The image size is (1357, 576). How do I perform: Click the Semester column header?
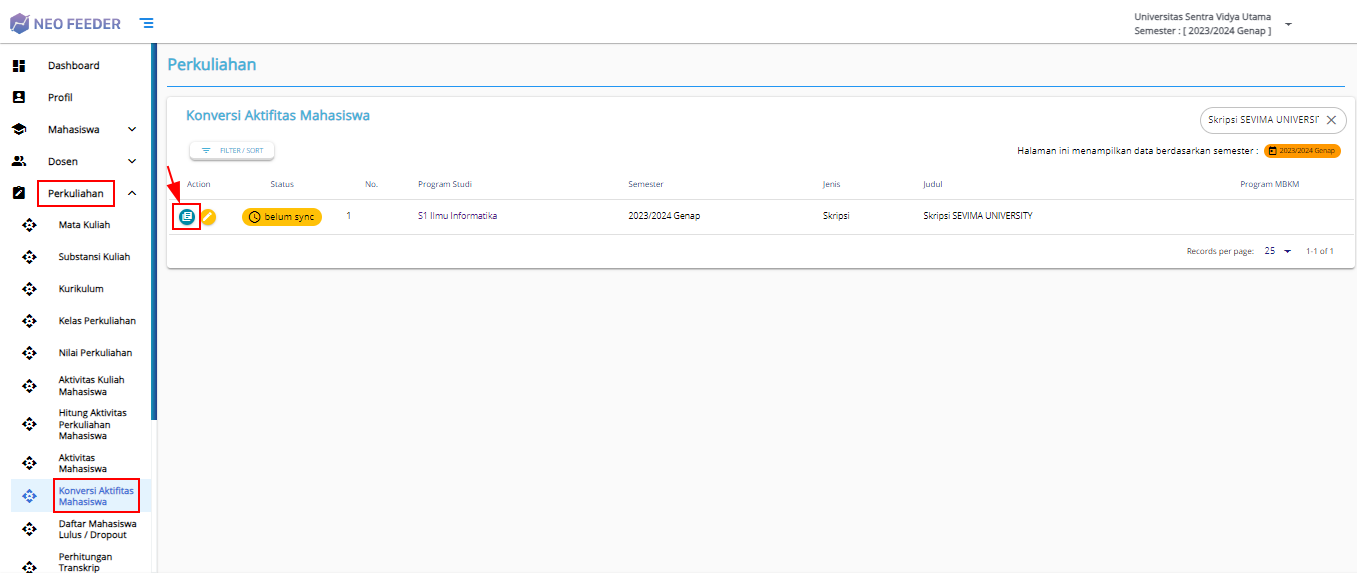646,185
